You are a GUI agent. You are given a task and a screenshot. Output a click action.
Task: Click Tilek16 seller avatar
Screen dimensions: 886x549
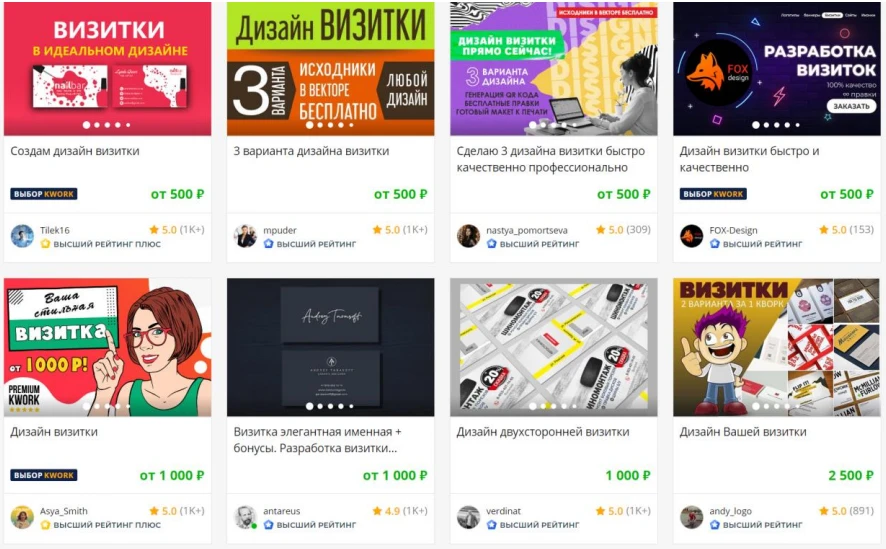click(x=23, y=236)
